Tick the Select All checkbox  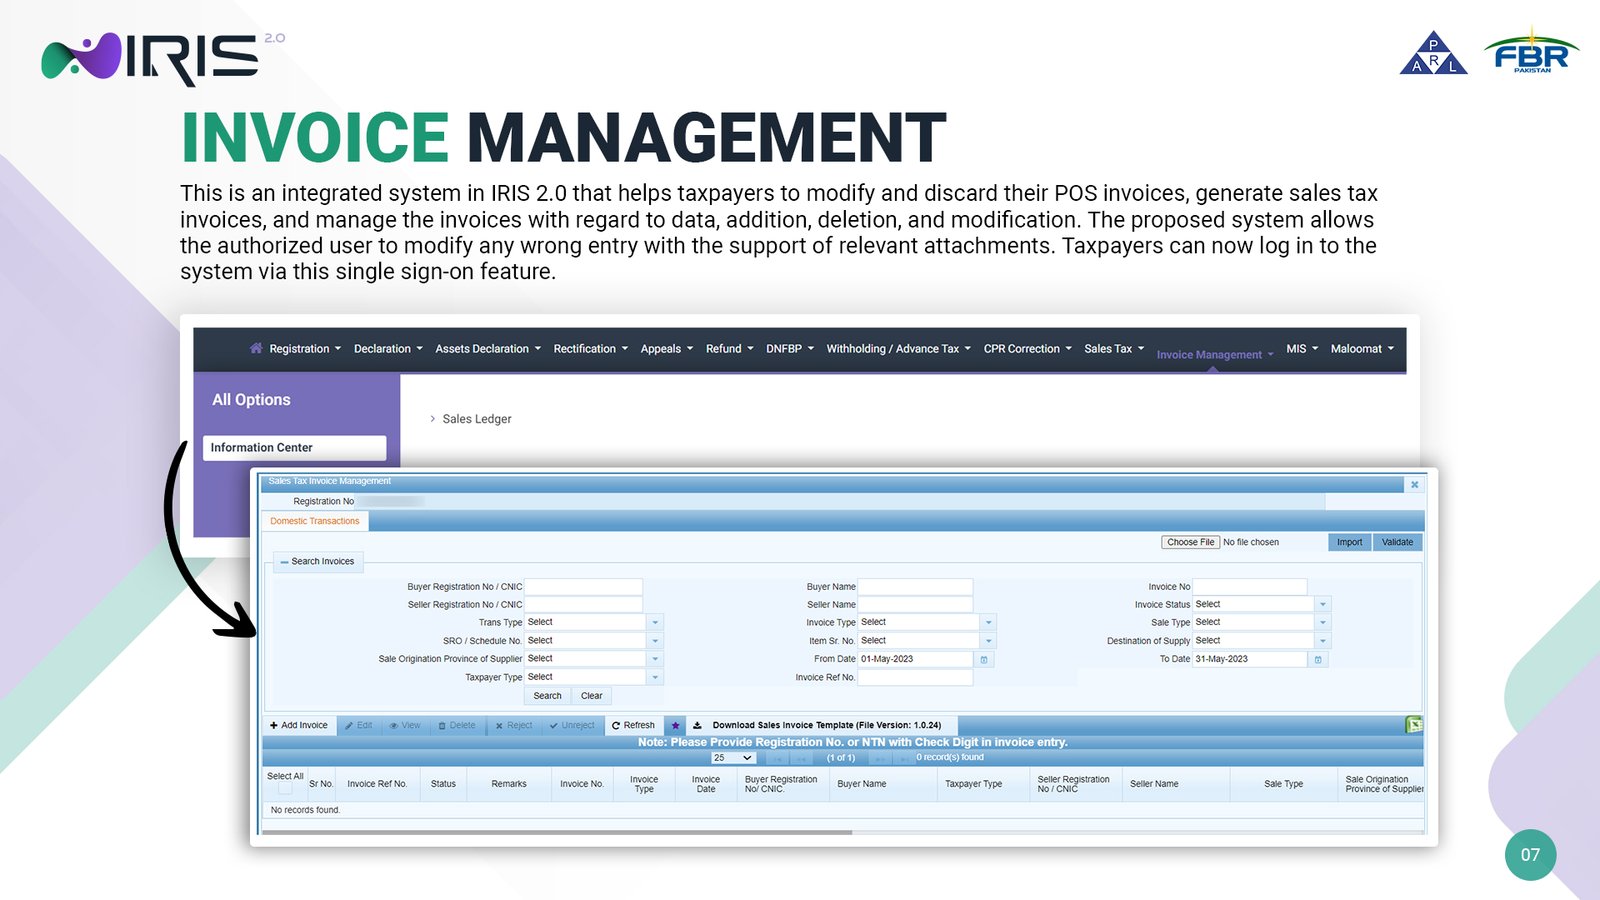tap(285, 788)
